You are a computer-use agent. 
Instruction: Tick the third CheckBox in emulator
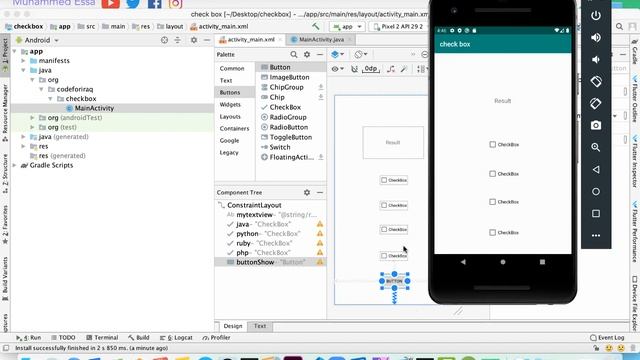point(493,202)
